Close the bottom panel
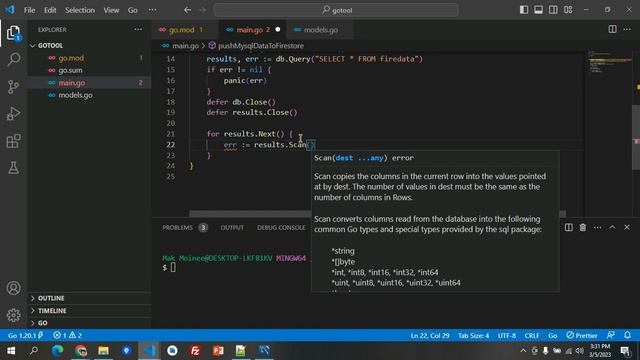Viewport: 640px width, 360px height. tap(627, 227)
